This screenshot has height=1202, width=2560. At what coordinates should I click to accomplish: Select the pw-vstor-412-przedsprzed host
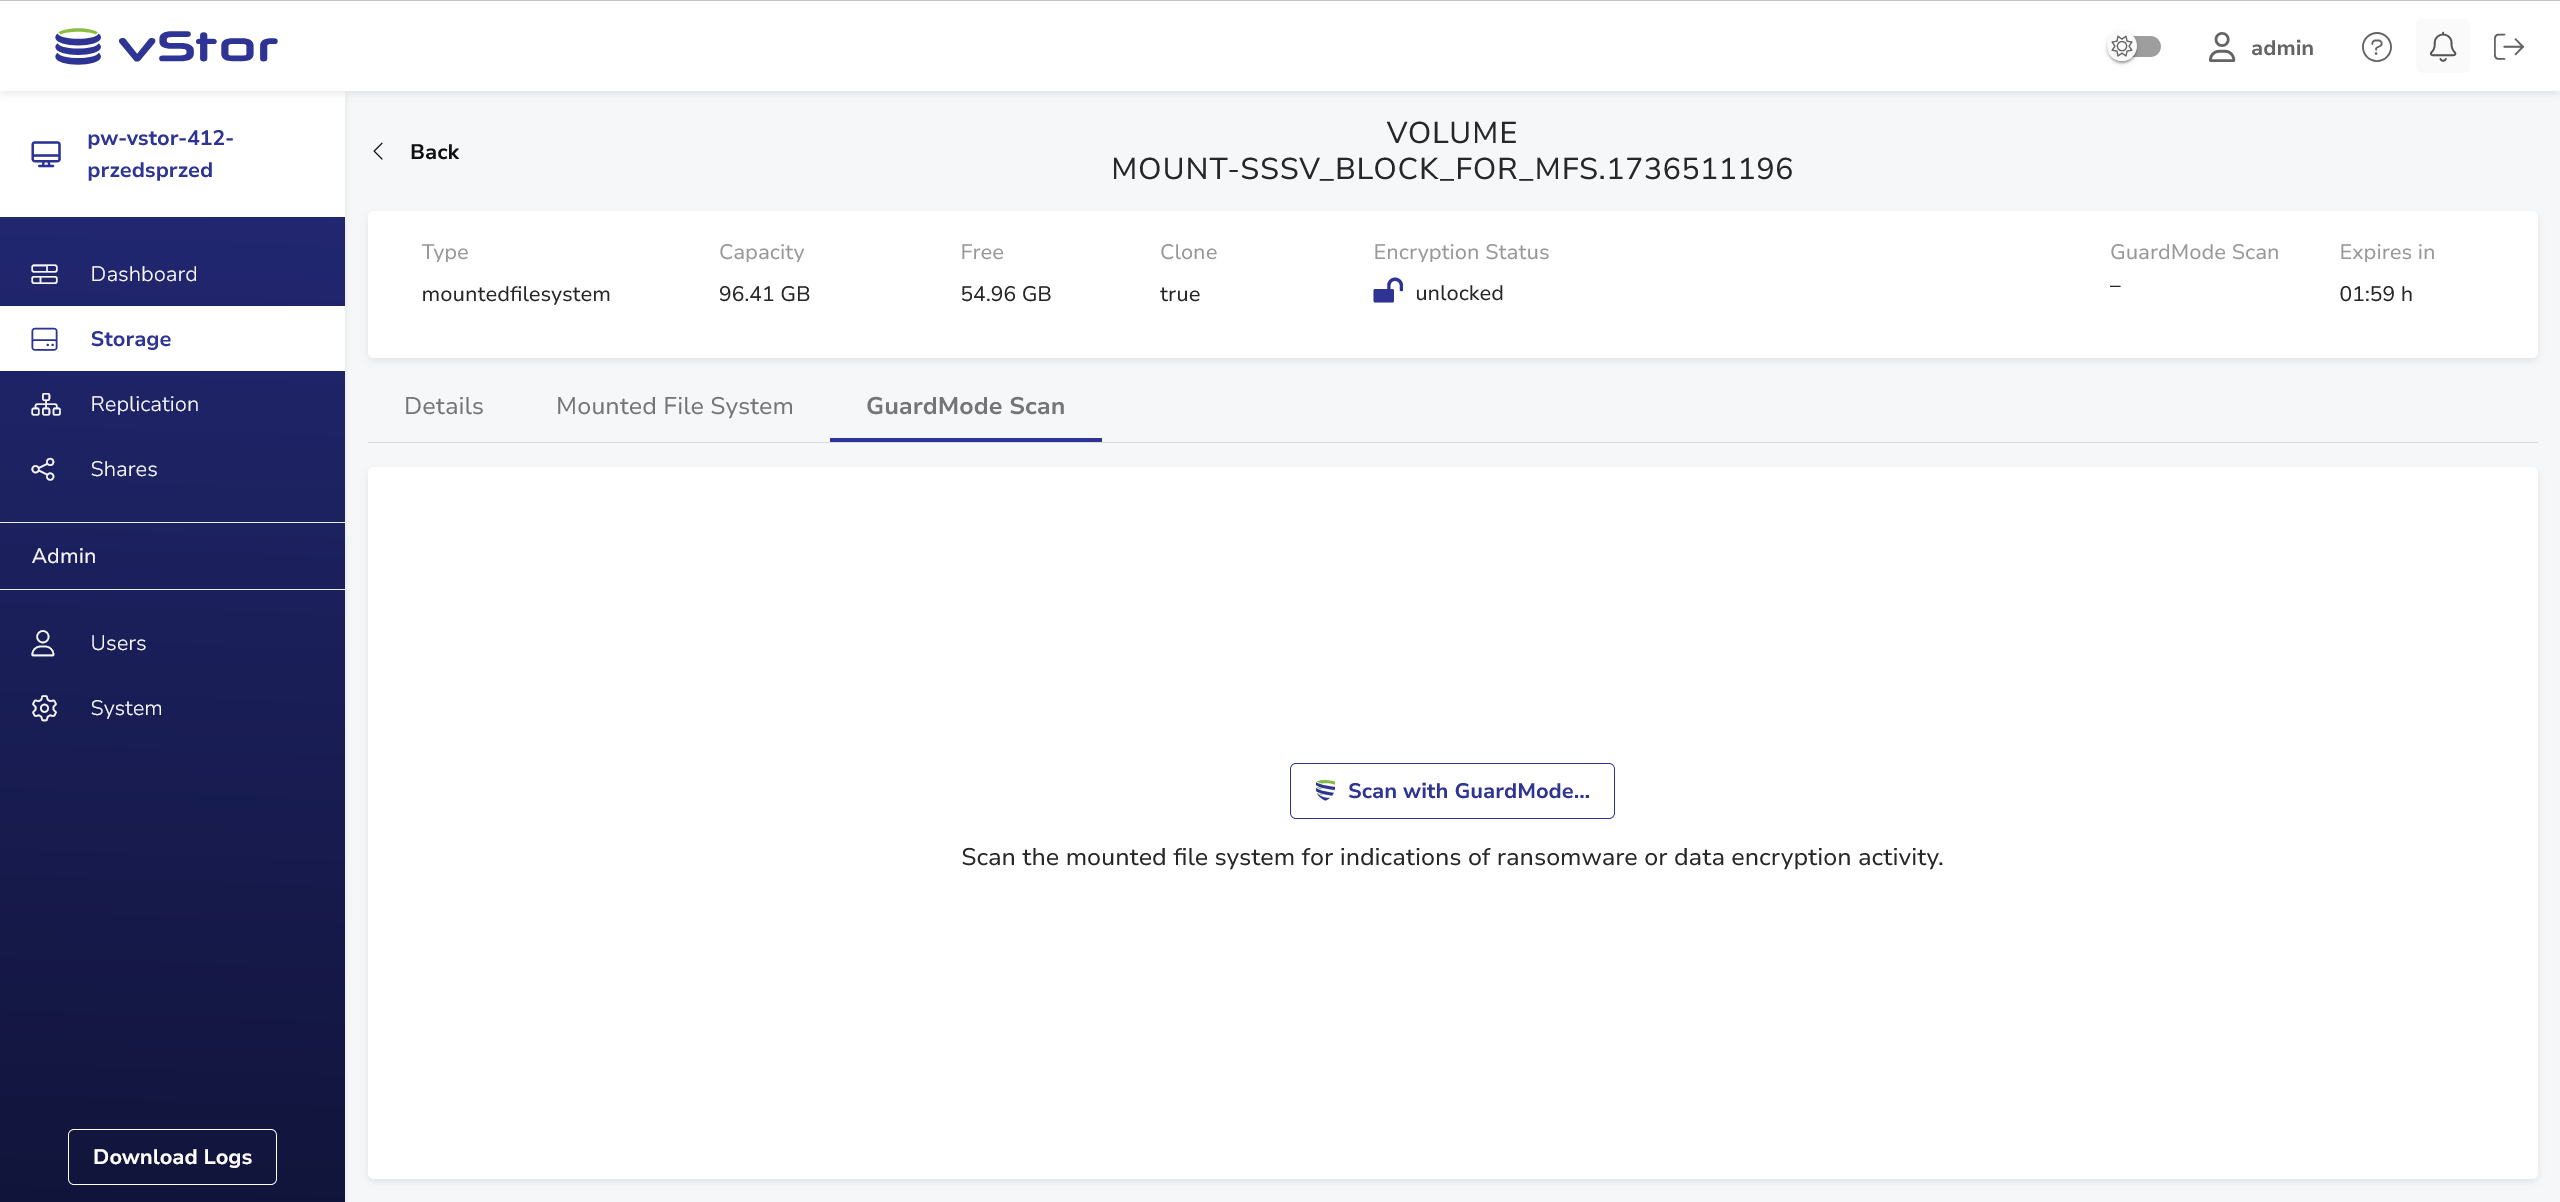pos(160,154)
